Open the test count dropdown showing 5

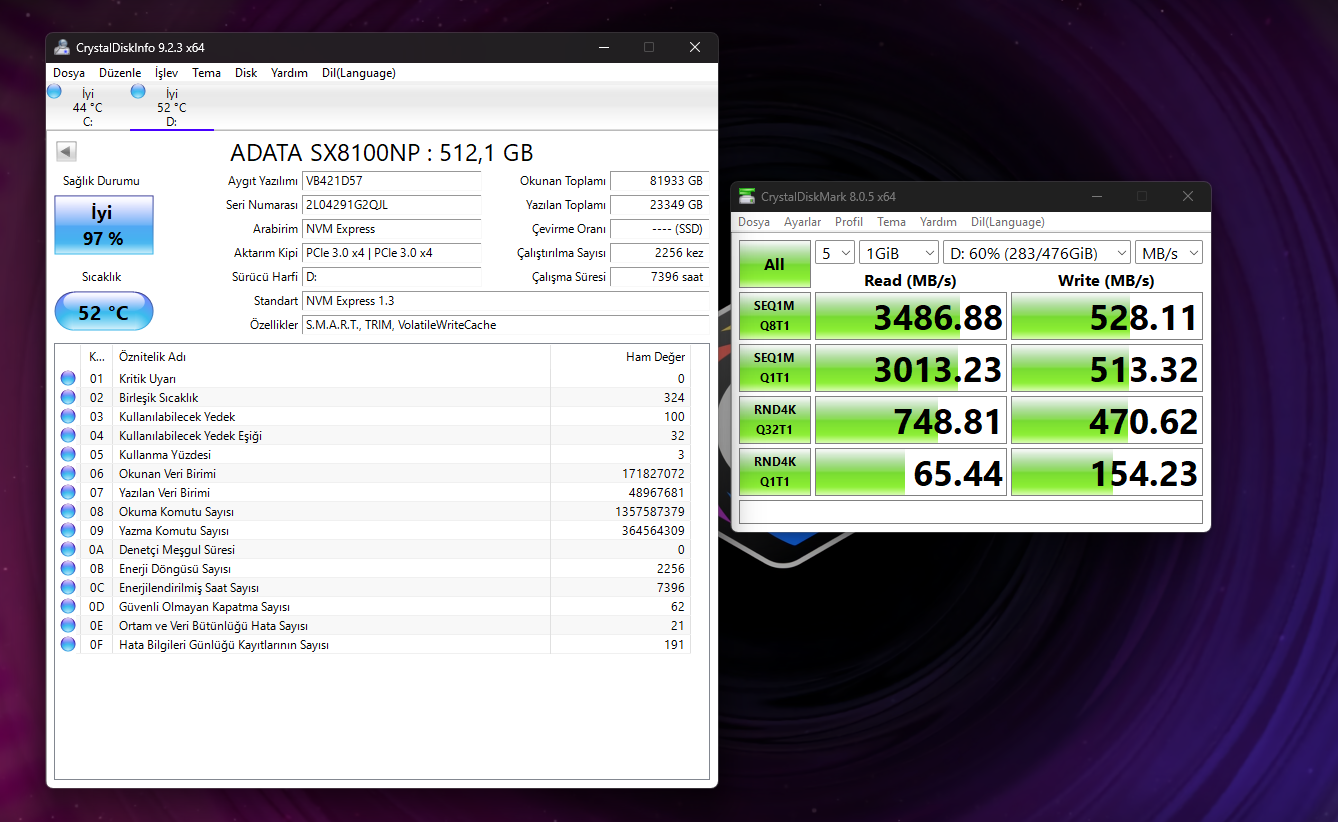(x=835, y=253)
